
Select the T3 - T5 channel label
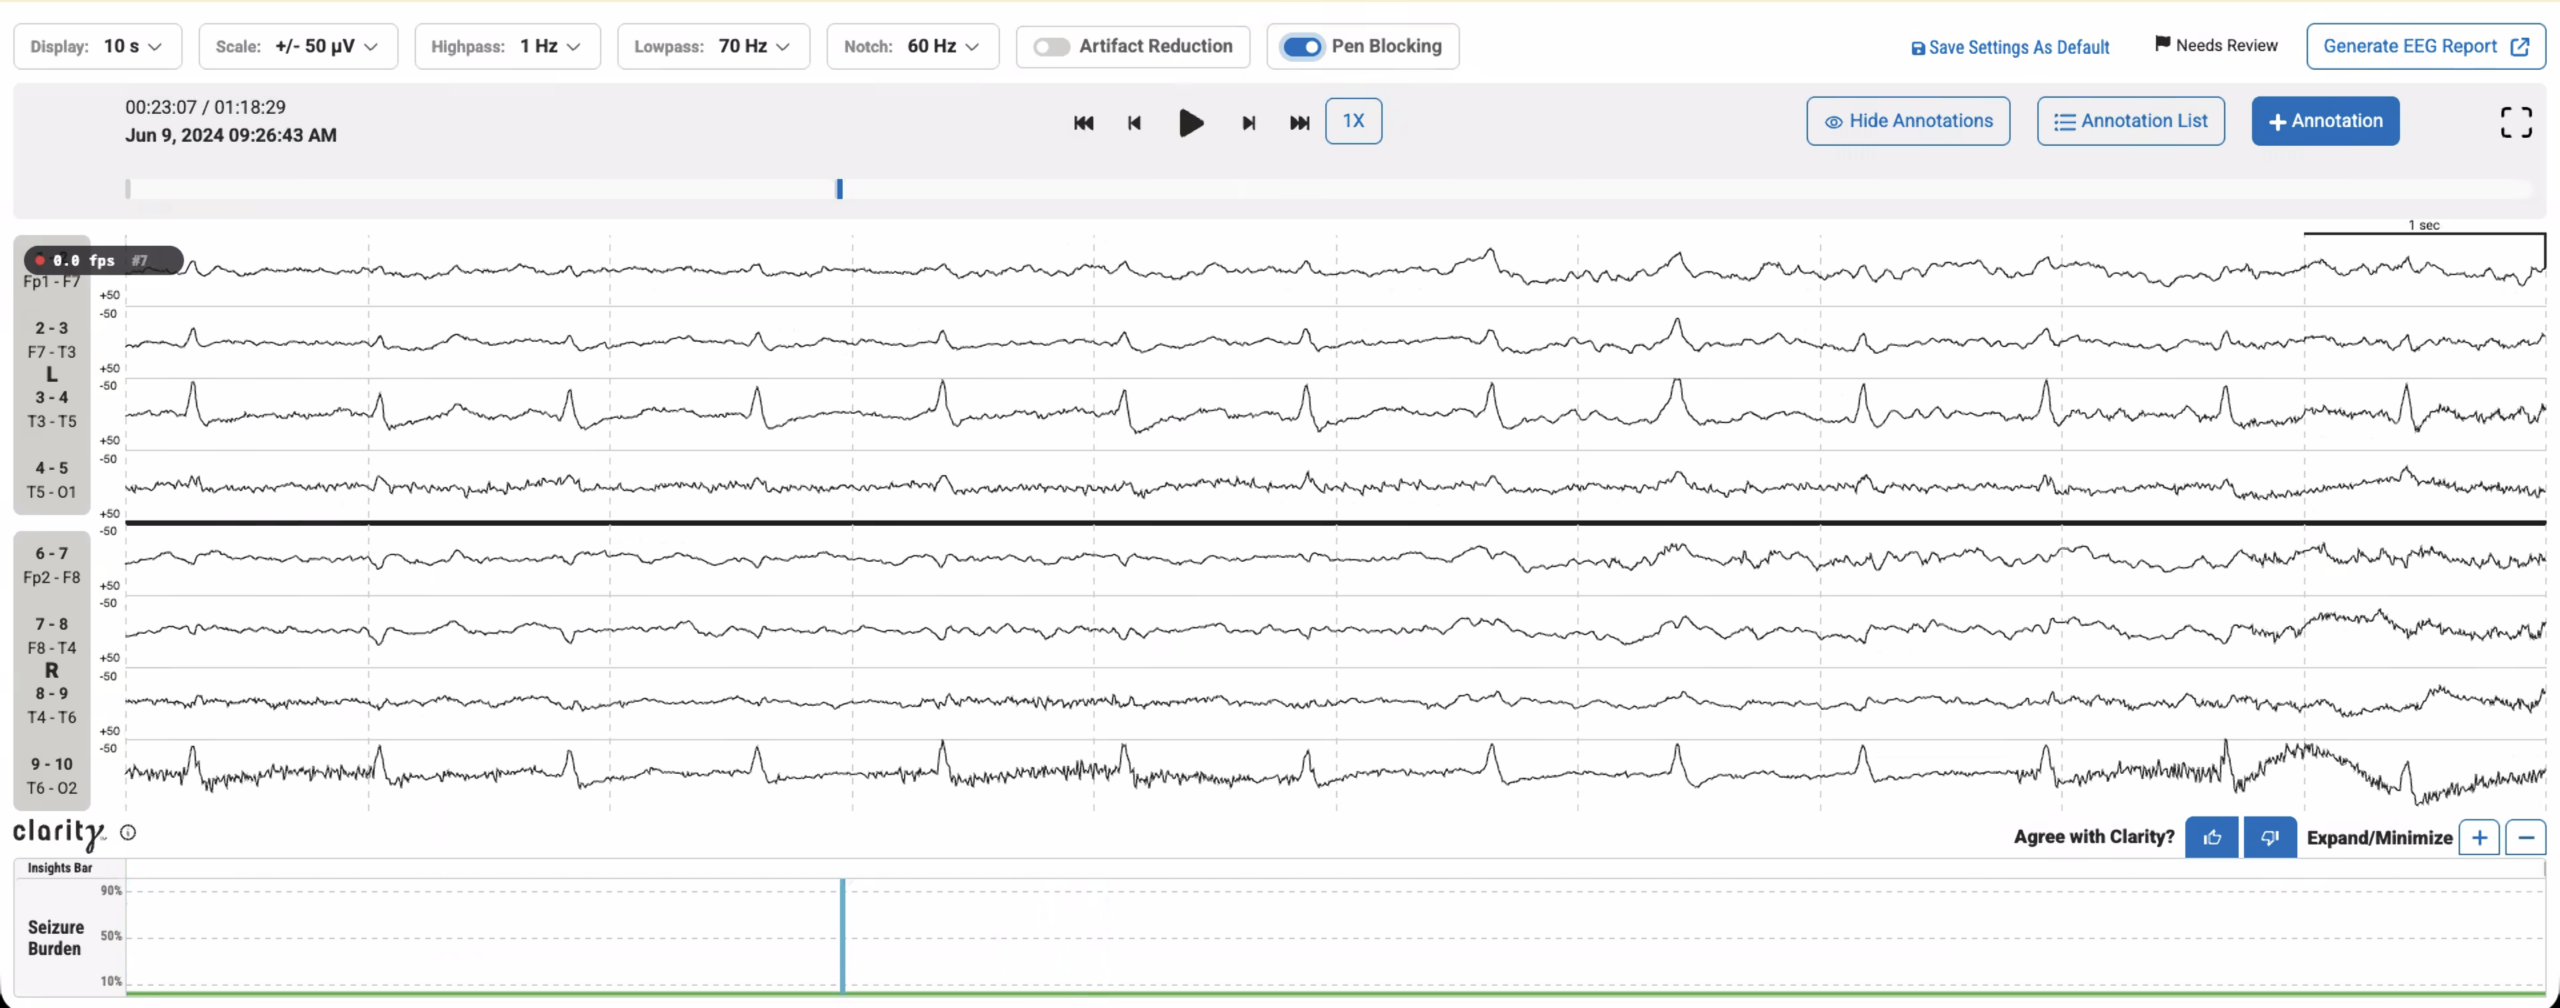point(52,421)
